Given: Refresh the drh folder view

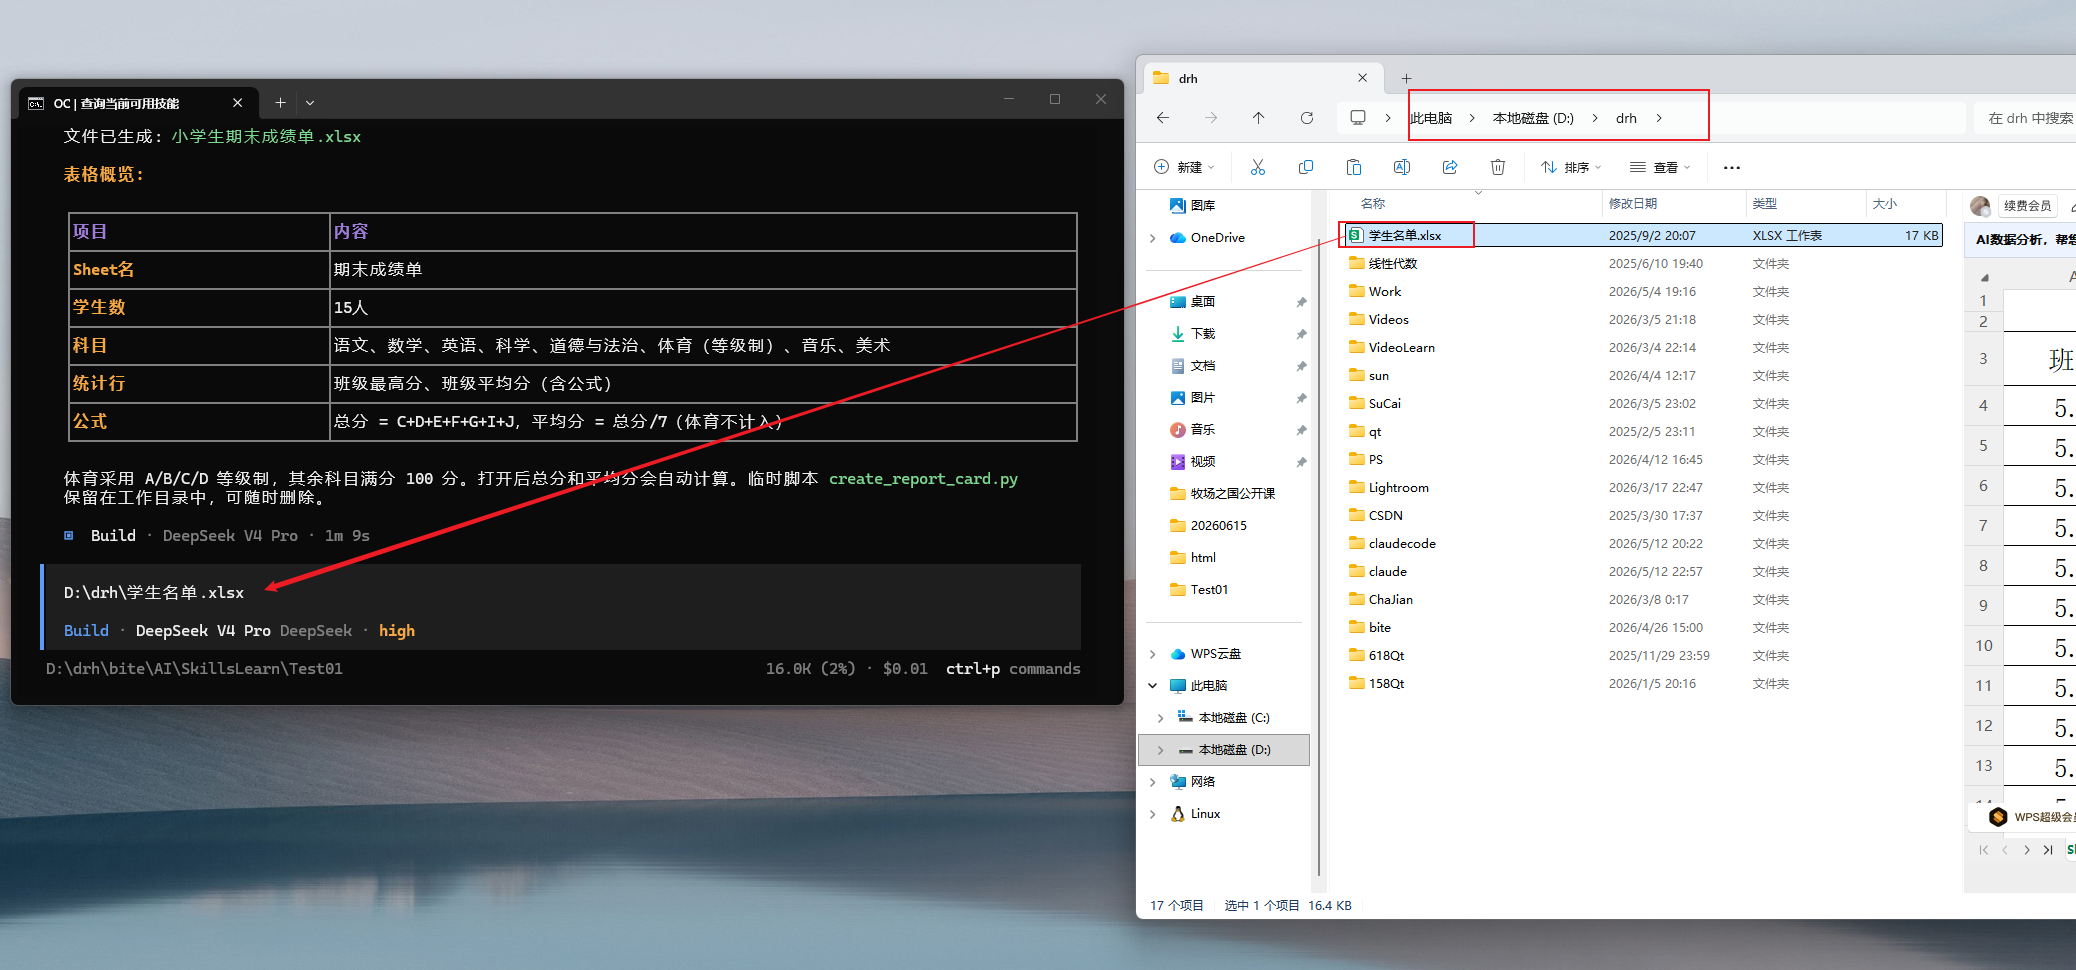Looking at the screenshot, I should (1306, 118).
